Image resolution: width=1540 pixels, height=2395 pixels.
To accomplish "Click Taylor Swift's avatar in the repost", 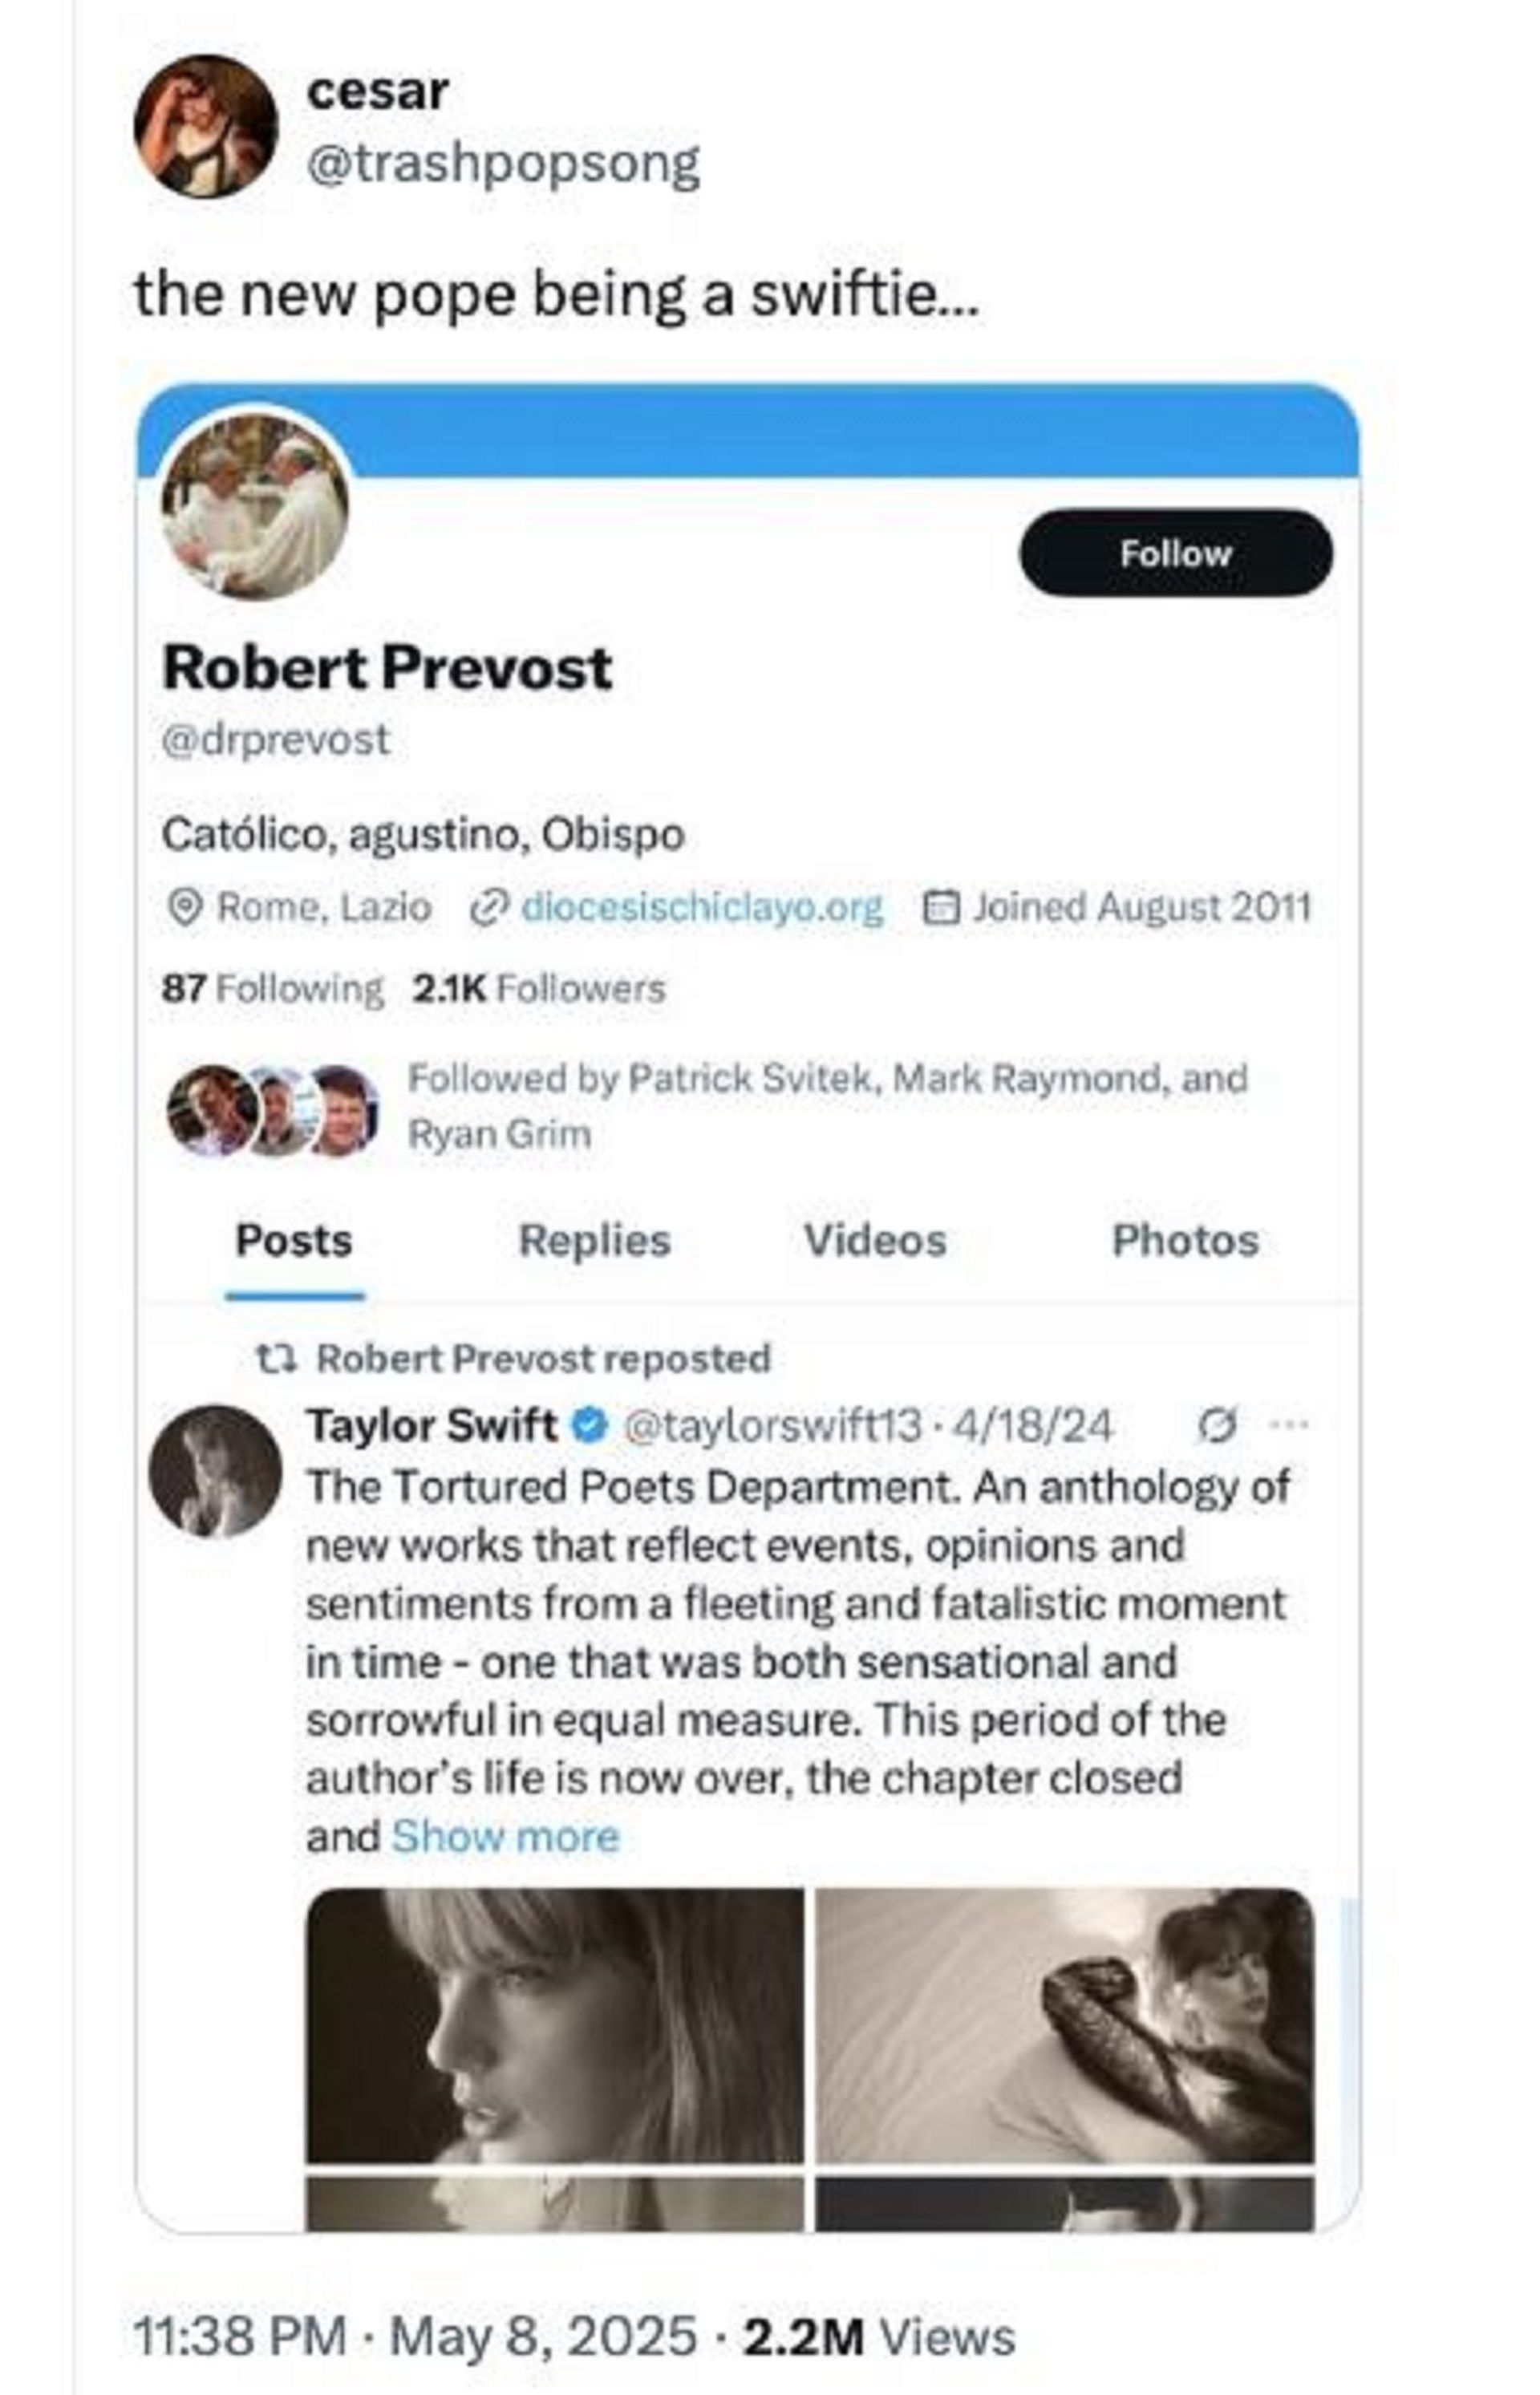I will [x=215, y=1471].
